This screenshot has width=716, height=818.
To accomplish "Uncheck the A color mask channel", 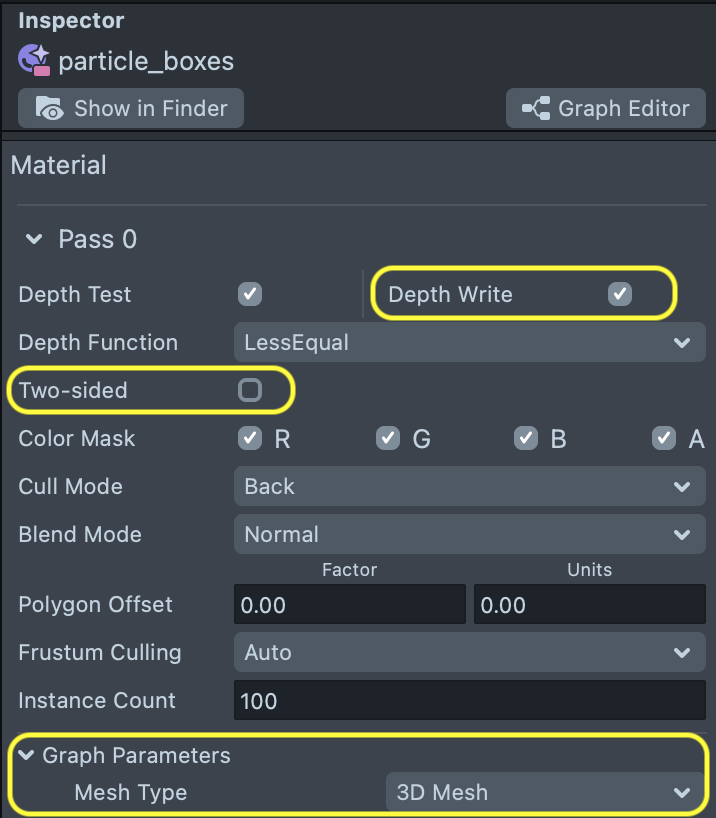I will point(663,438).
